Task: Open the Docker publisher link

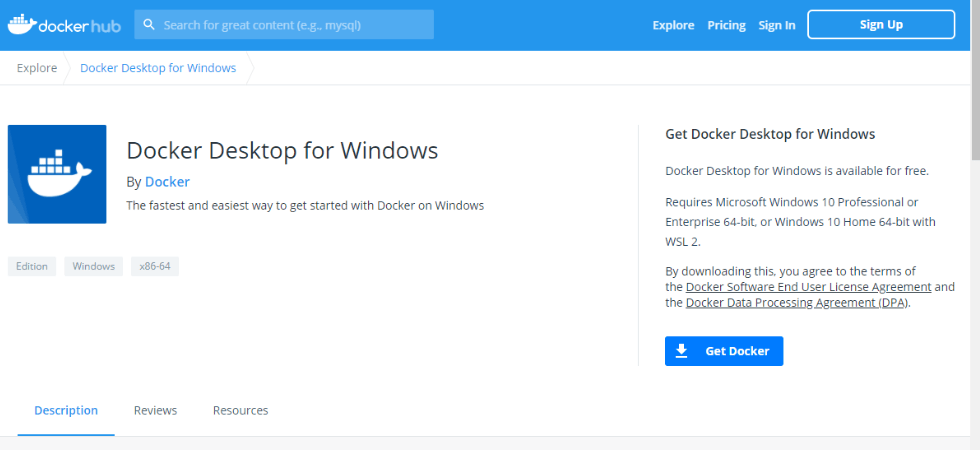Action: [167, 182]
